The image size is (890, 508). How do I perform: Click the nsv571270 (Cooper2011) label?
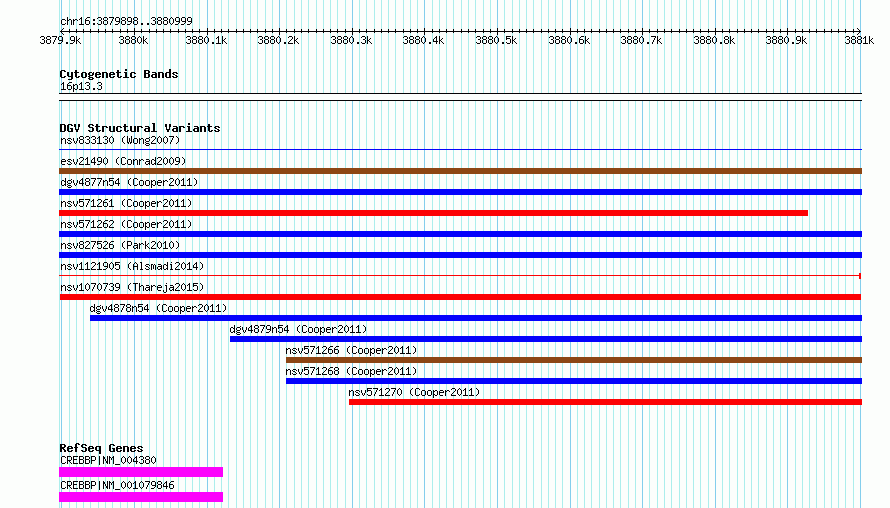pyautogui.click(x=414, y=392)
